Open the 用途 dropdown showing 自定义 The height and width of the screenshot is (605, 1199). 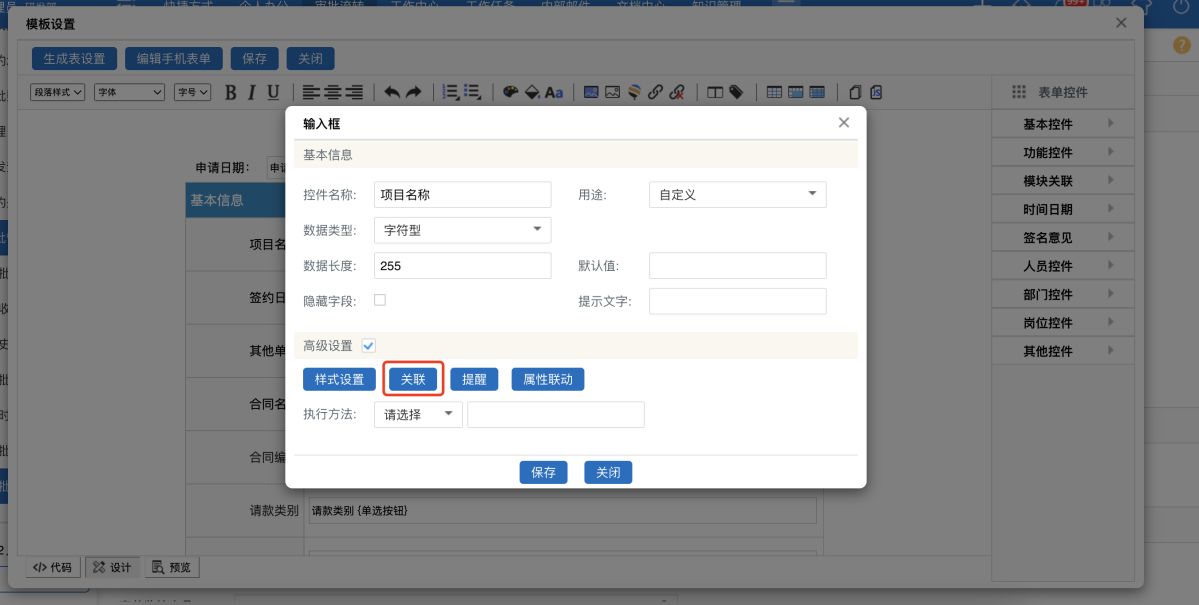(737, 195)
